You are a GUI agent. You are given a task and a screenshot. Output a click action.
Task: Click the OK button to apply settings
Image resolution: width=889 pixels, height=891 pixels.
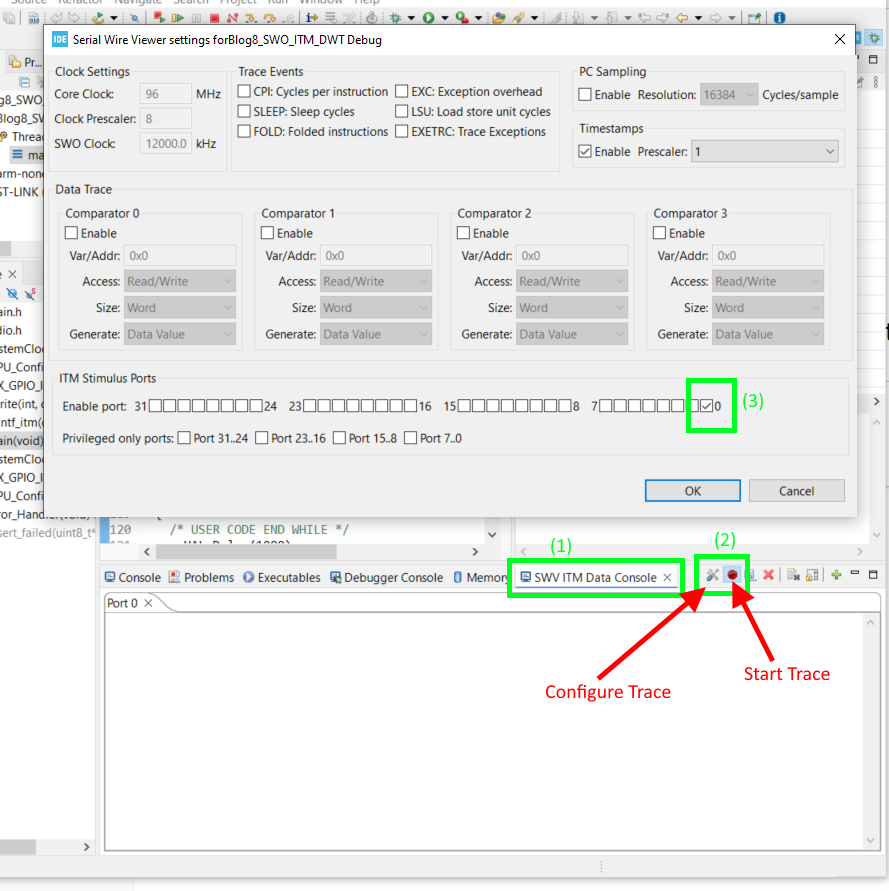(x=692, y=490)
